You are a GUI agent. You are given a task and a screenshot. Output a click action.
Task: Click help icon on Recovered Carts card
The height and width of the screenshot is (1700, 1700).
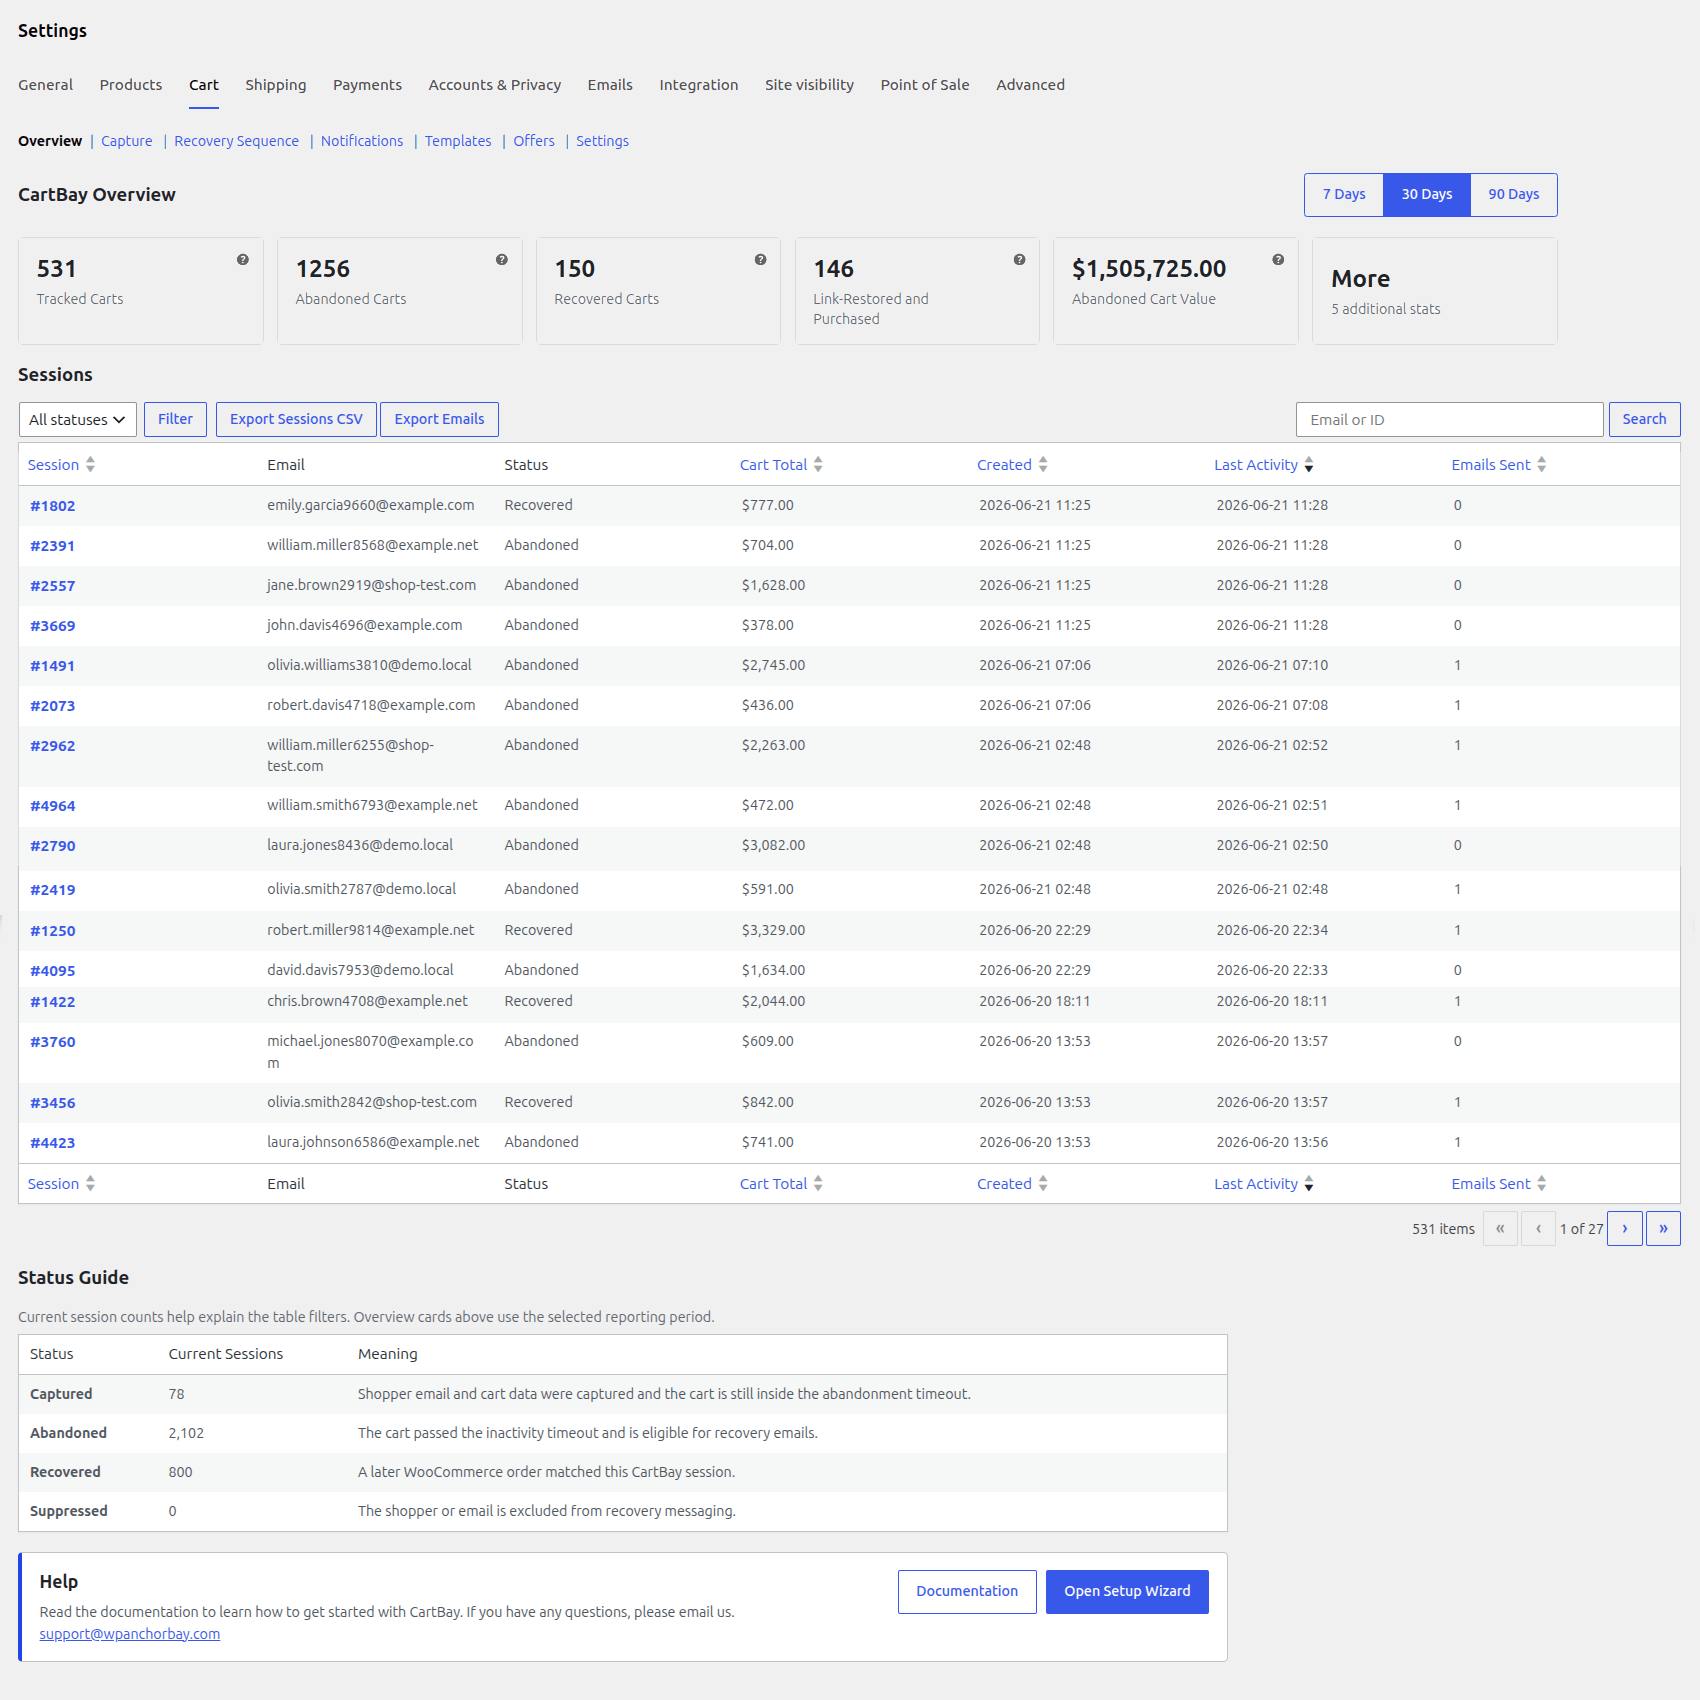[761, 259]
